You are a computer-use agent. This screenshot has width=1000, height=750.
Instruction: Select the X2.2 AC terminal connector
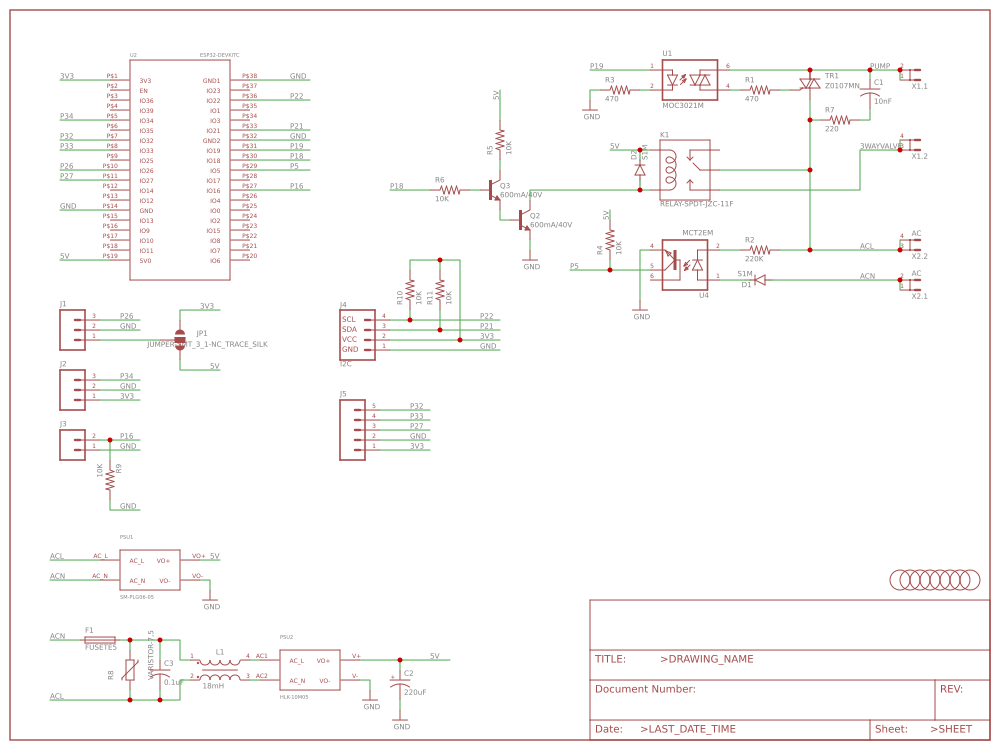click(911, 244)
